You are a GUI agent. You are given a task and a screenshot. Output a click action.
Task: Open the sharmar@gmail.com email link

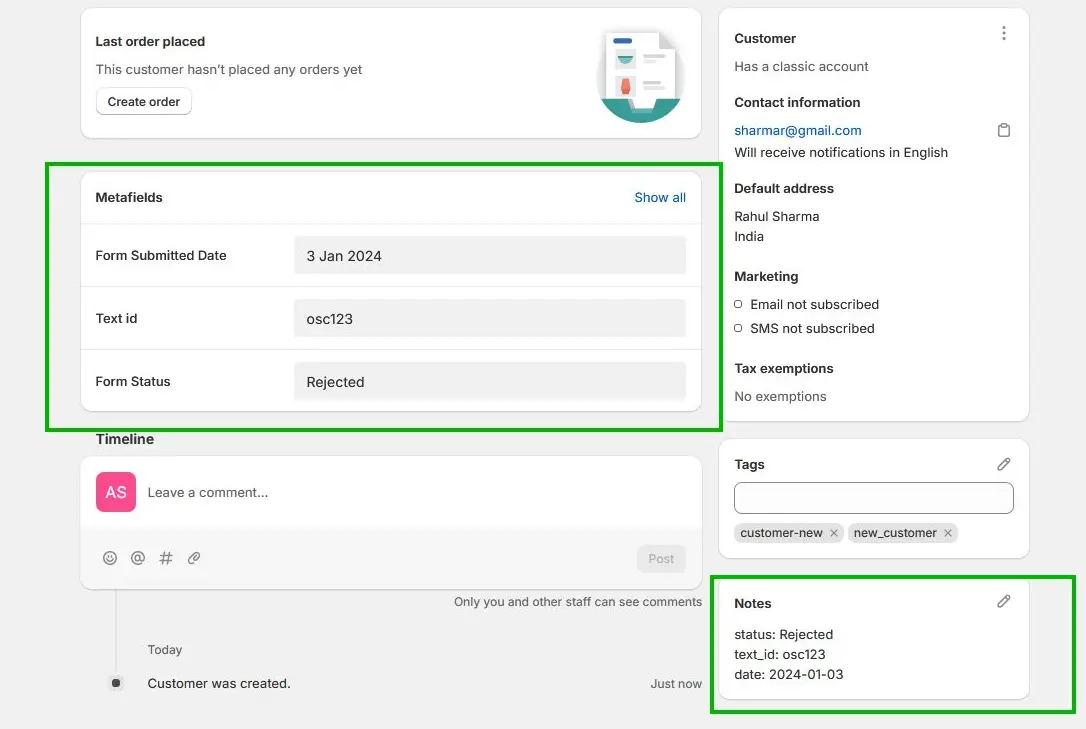(x=797, y=131)
